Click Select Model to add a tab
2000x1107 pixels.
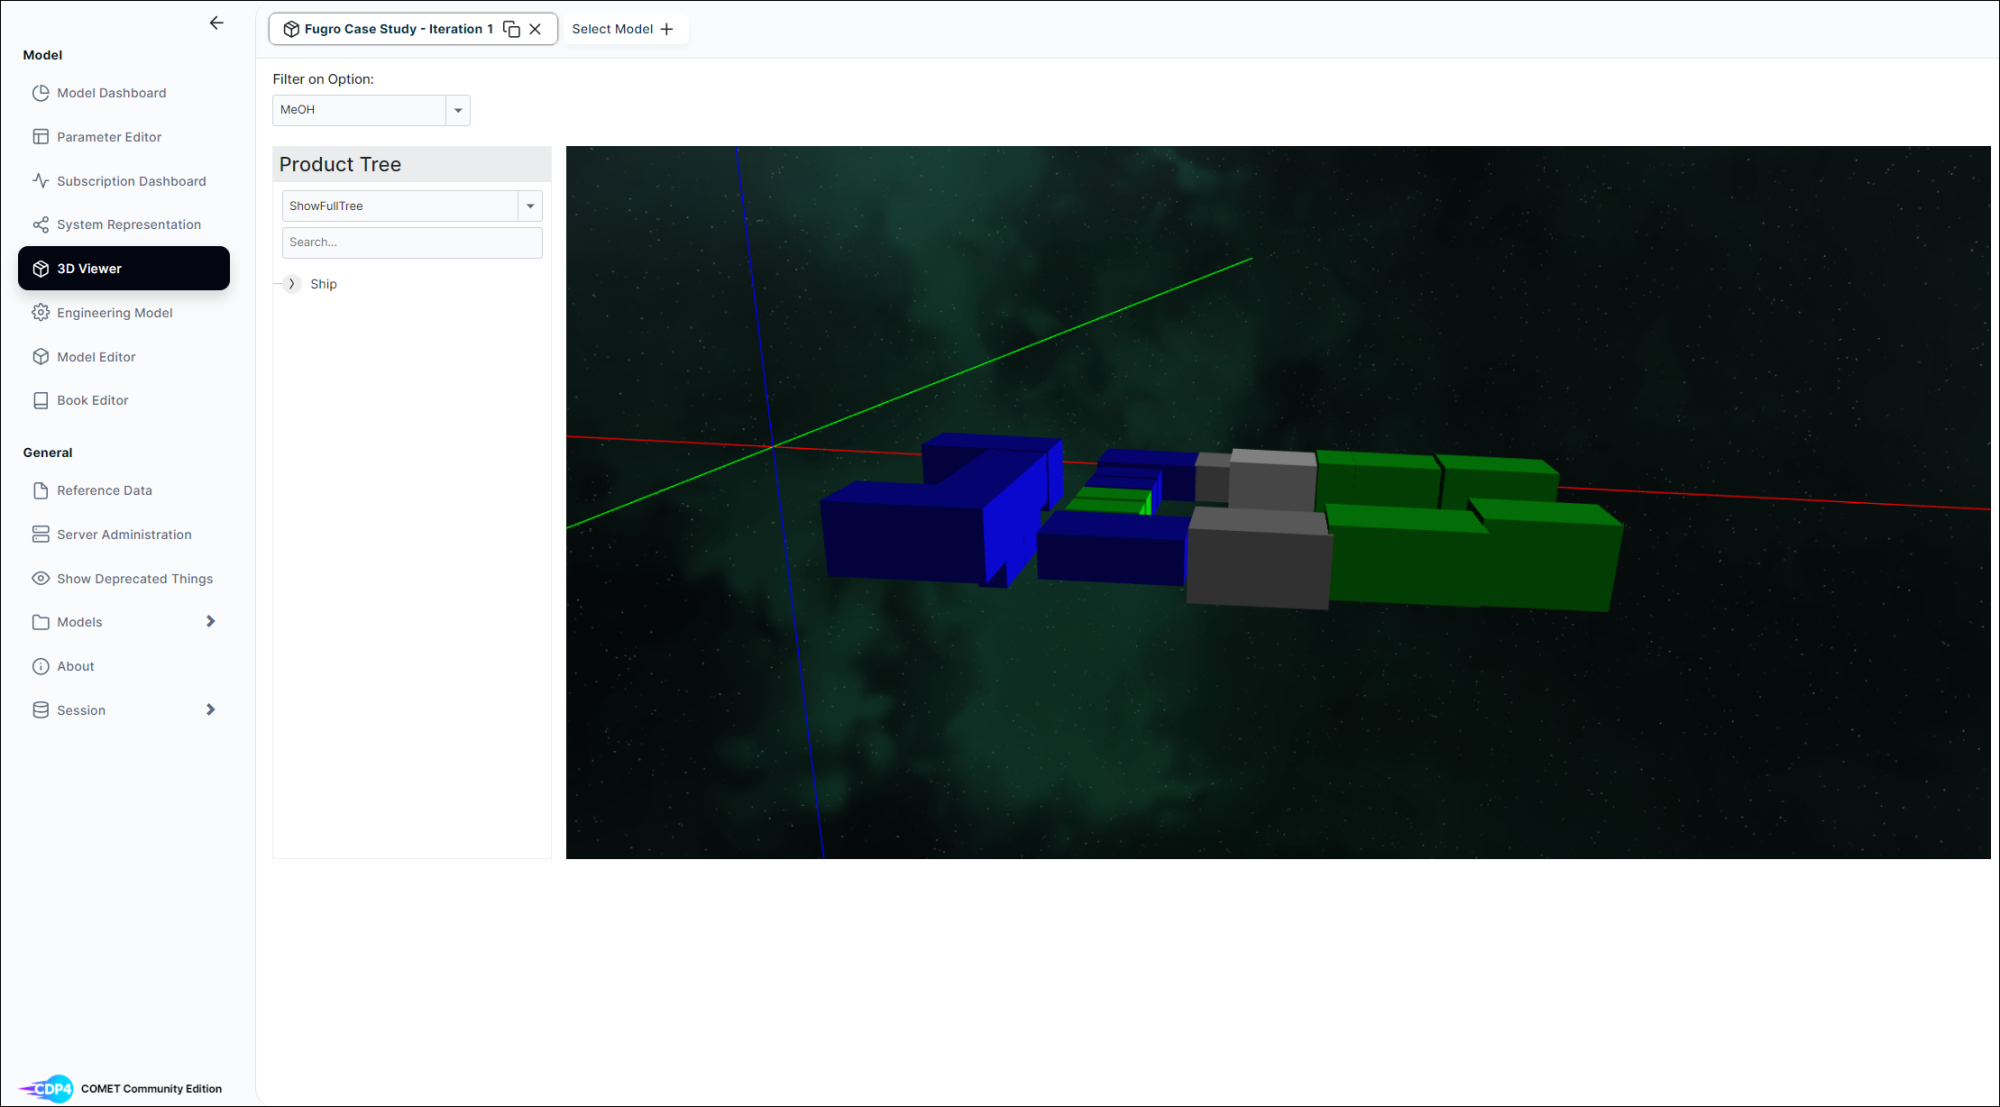point(623,29)
